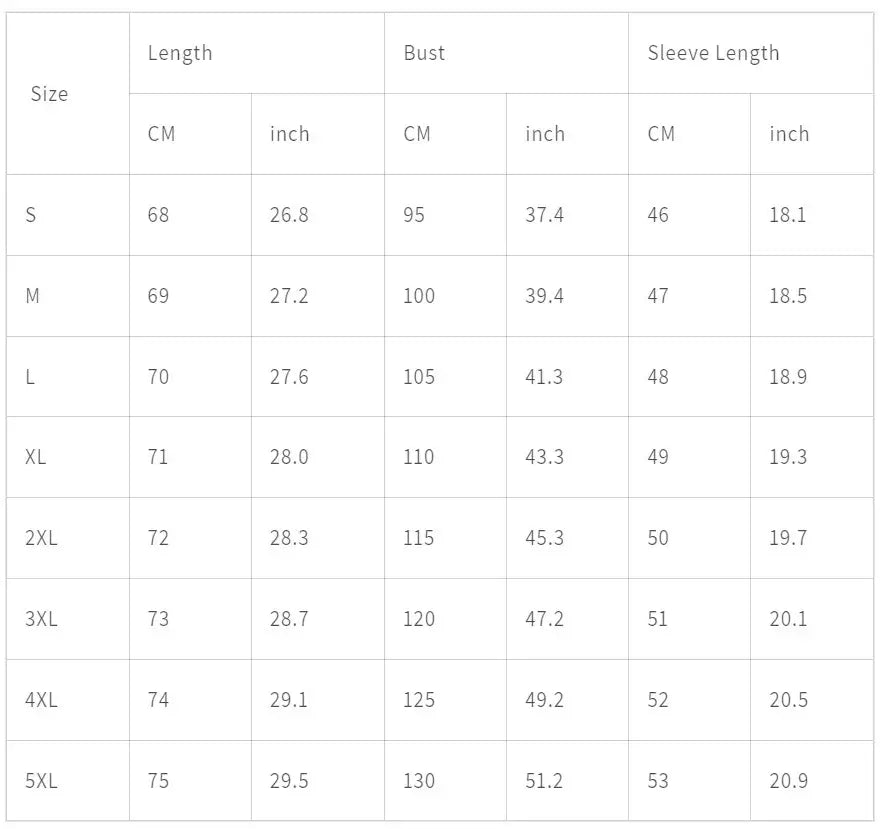Click the 3XL size row label
883x829 pixels.
41,619
